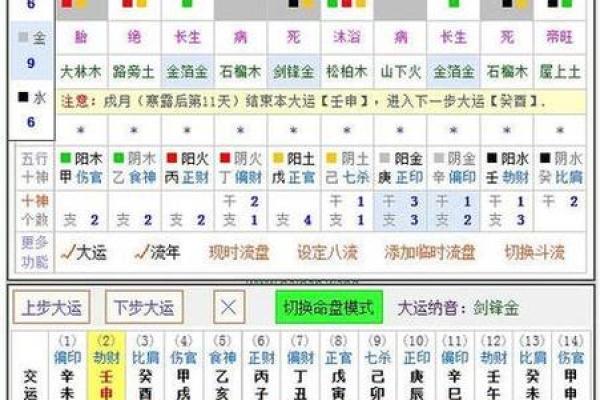Image resolution: width=600 pixels, height=400 pixels.
Task: Click 庚 正印 in the 十神 row
Action: coord(400,177)
